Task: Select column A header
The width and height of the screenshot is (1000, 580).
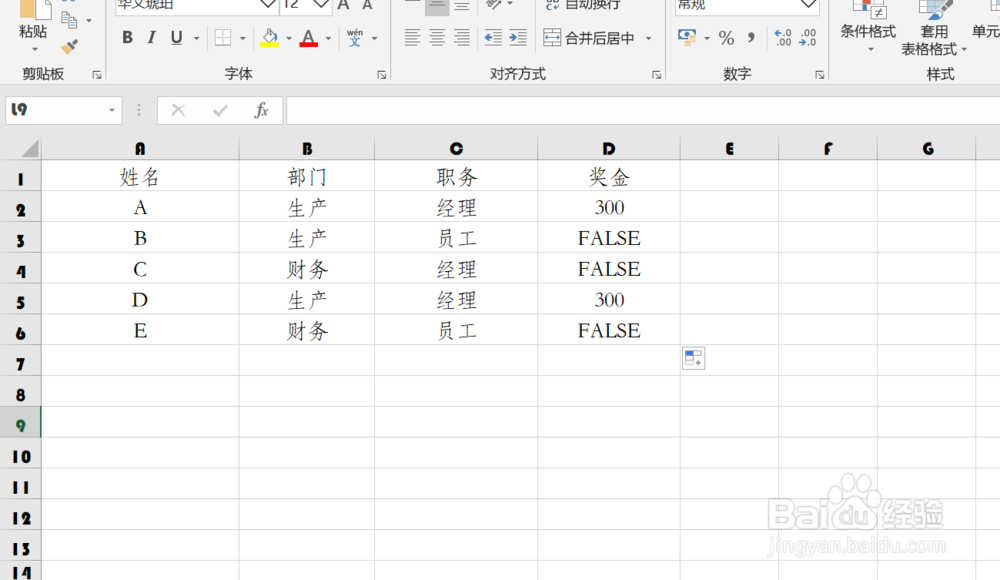Action: pos(140,149)
